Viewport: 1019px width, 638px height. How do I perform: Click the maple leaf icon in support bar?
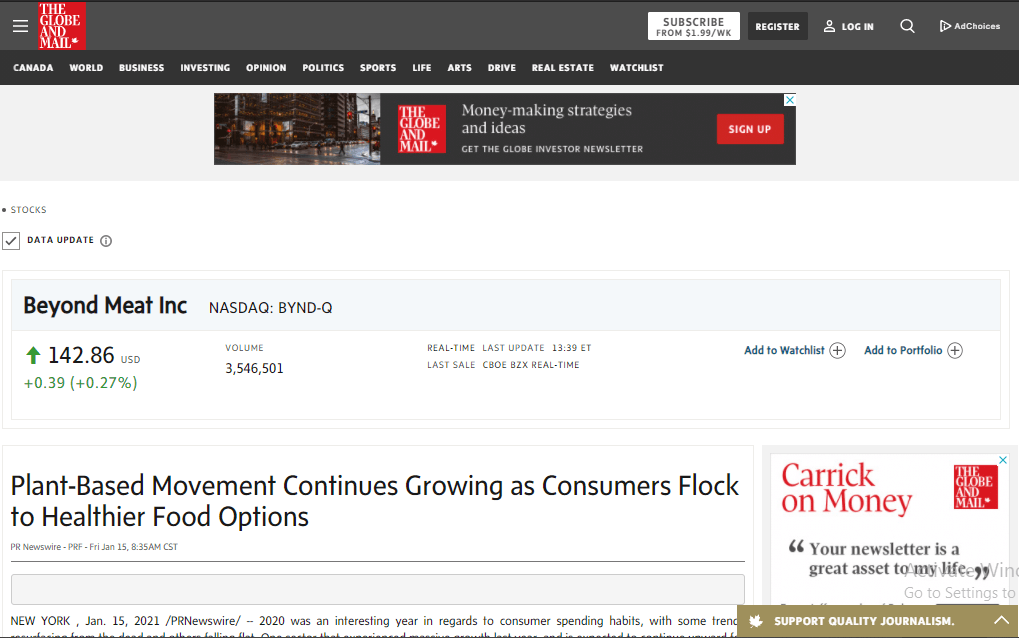pos(756,621)
